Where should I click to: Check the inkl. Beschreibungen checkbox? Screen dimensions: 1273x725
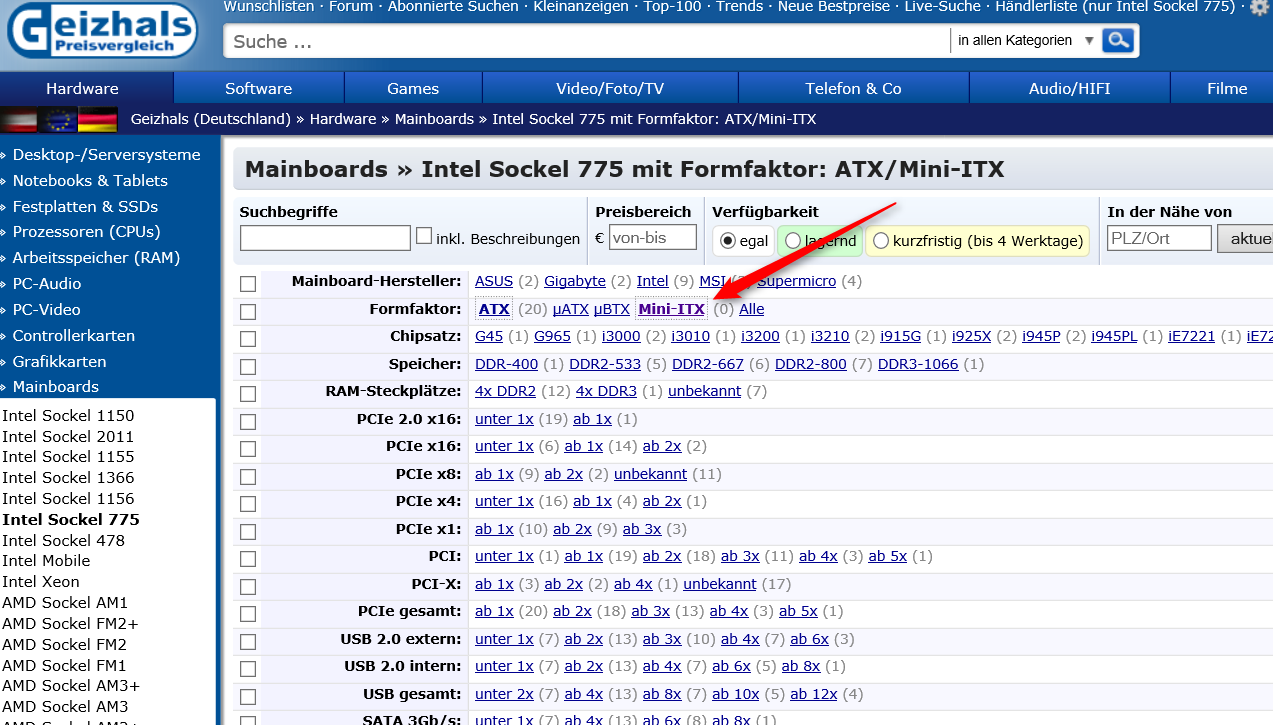pyautogui.click(x=424, y=236)
